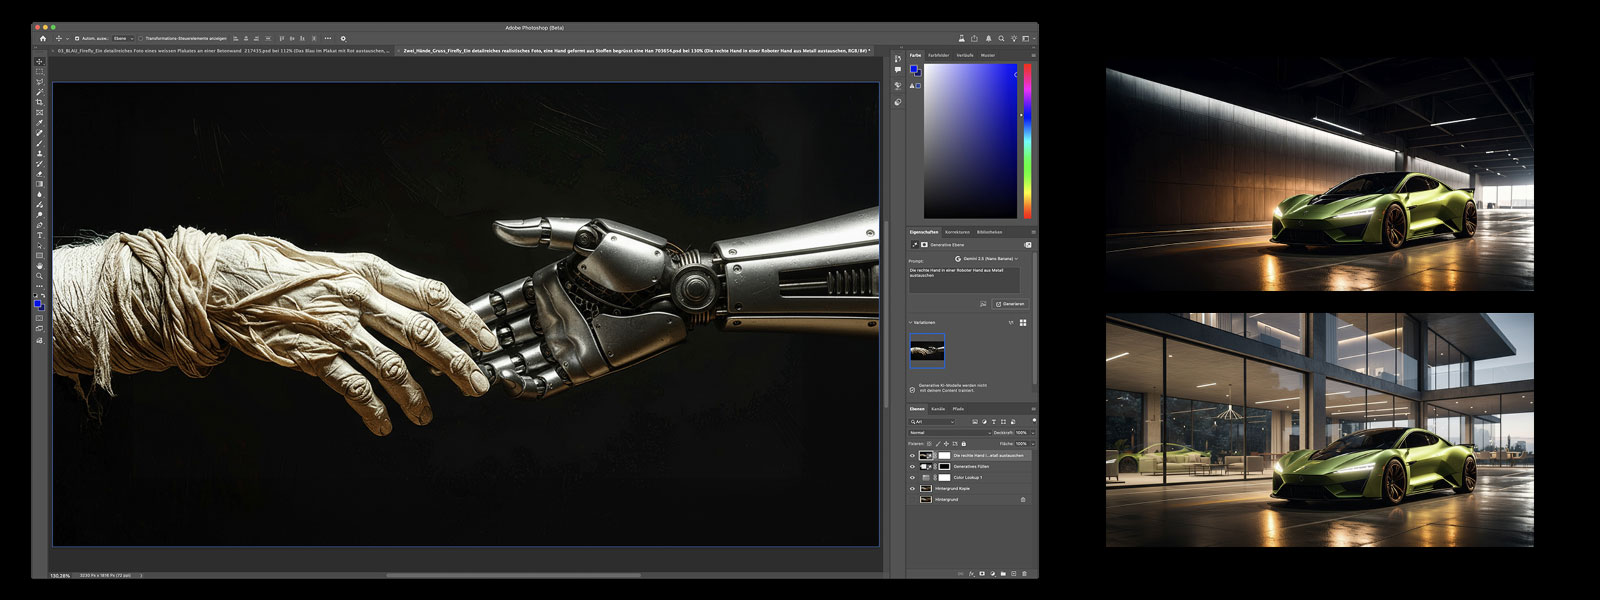This screenshot has height=600, width=1600.
Task: Hide the Color Lookup 1 layer
Action: click(912, 478)
